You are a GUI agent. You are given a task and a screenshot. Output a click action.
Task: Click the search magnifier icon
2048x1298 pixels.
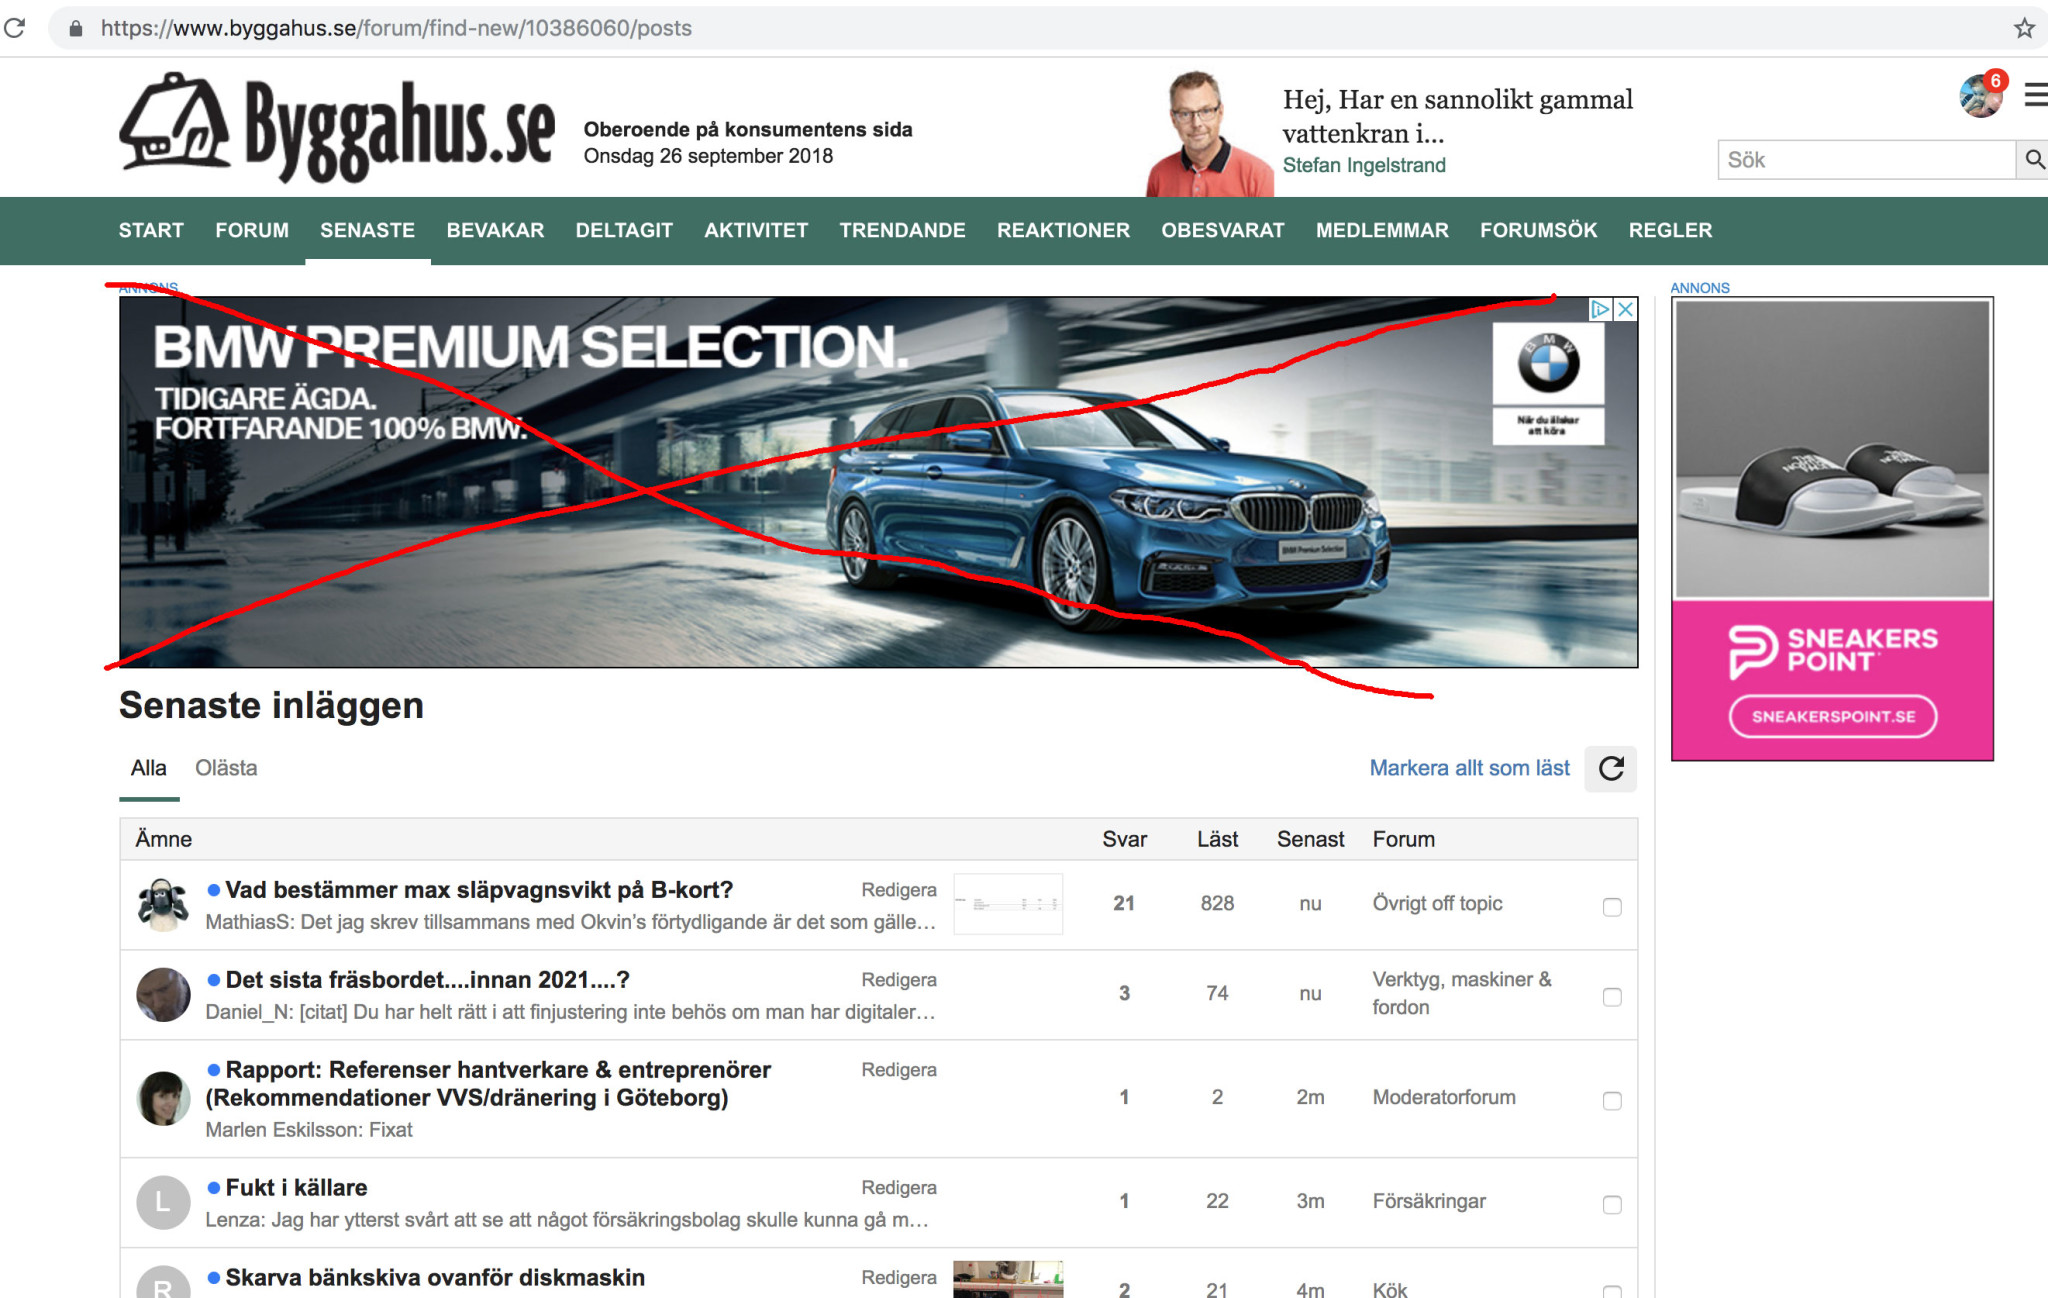tap(2033, 160)
